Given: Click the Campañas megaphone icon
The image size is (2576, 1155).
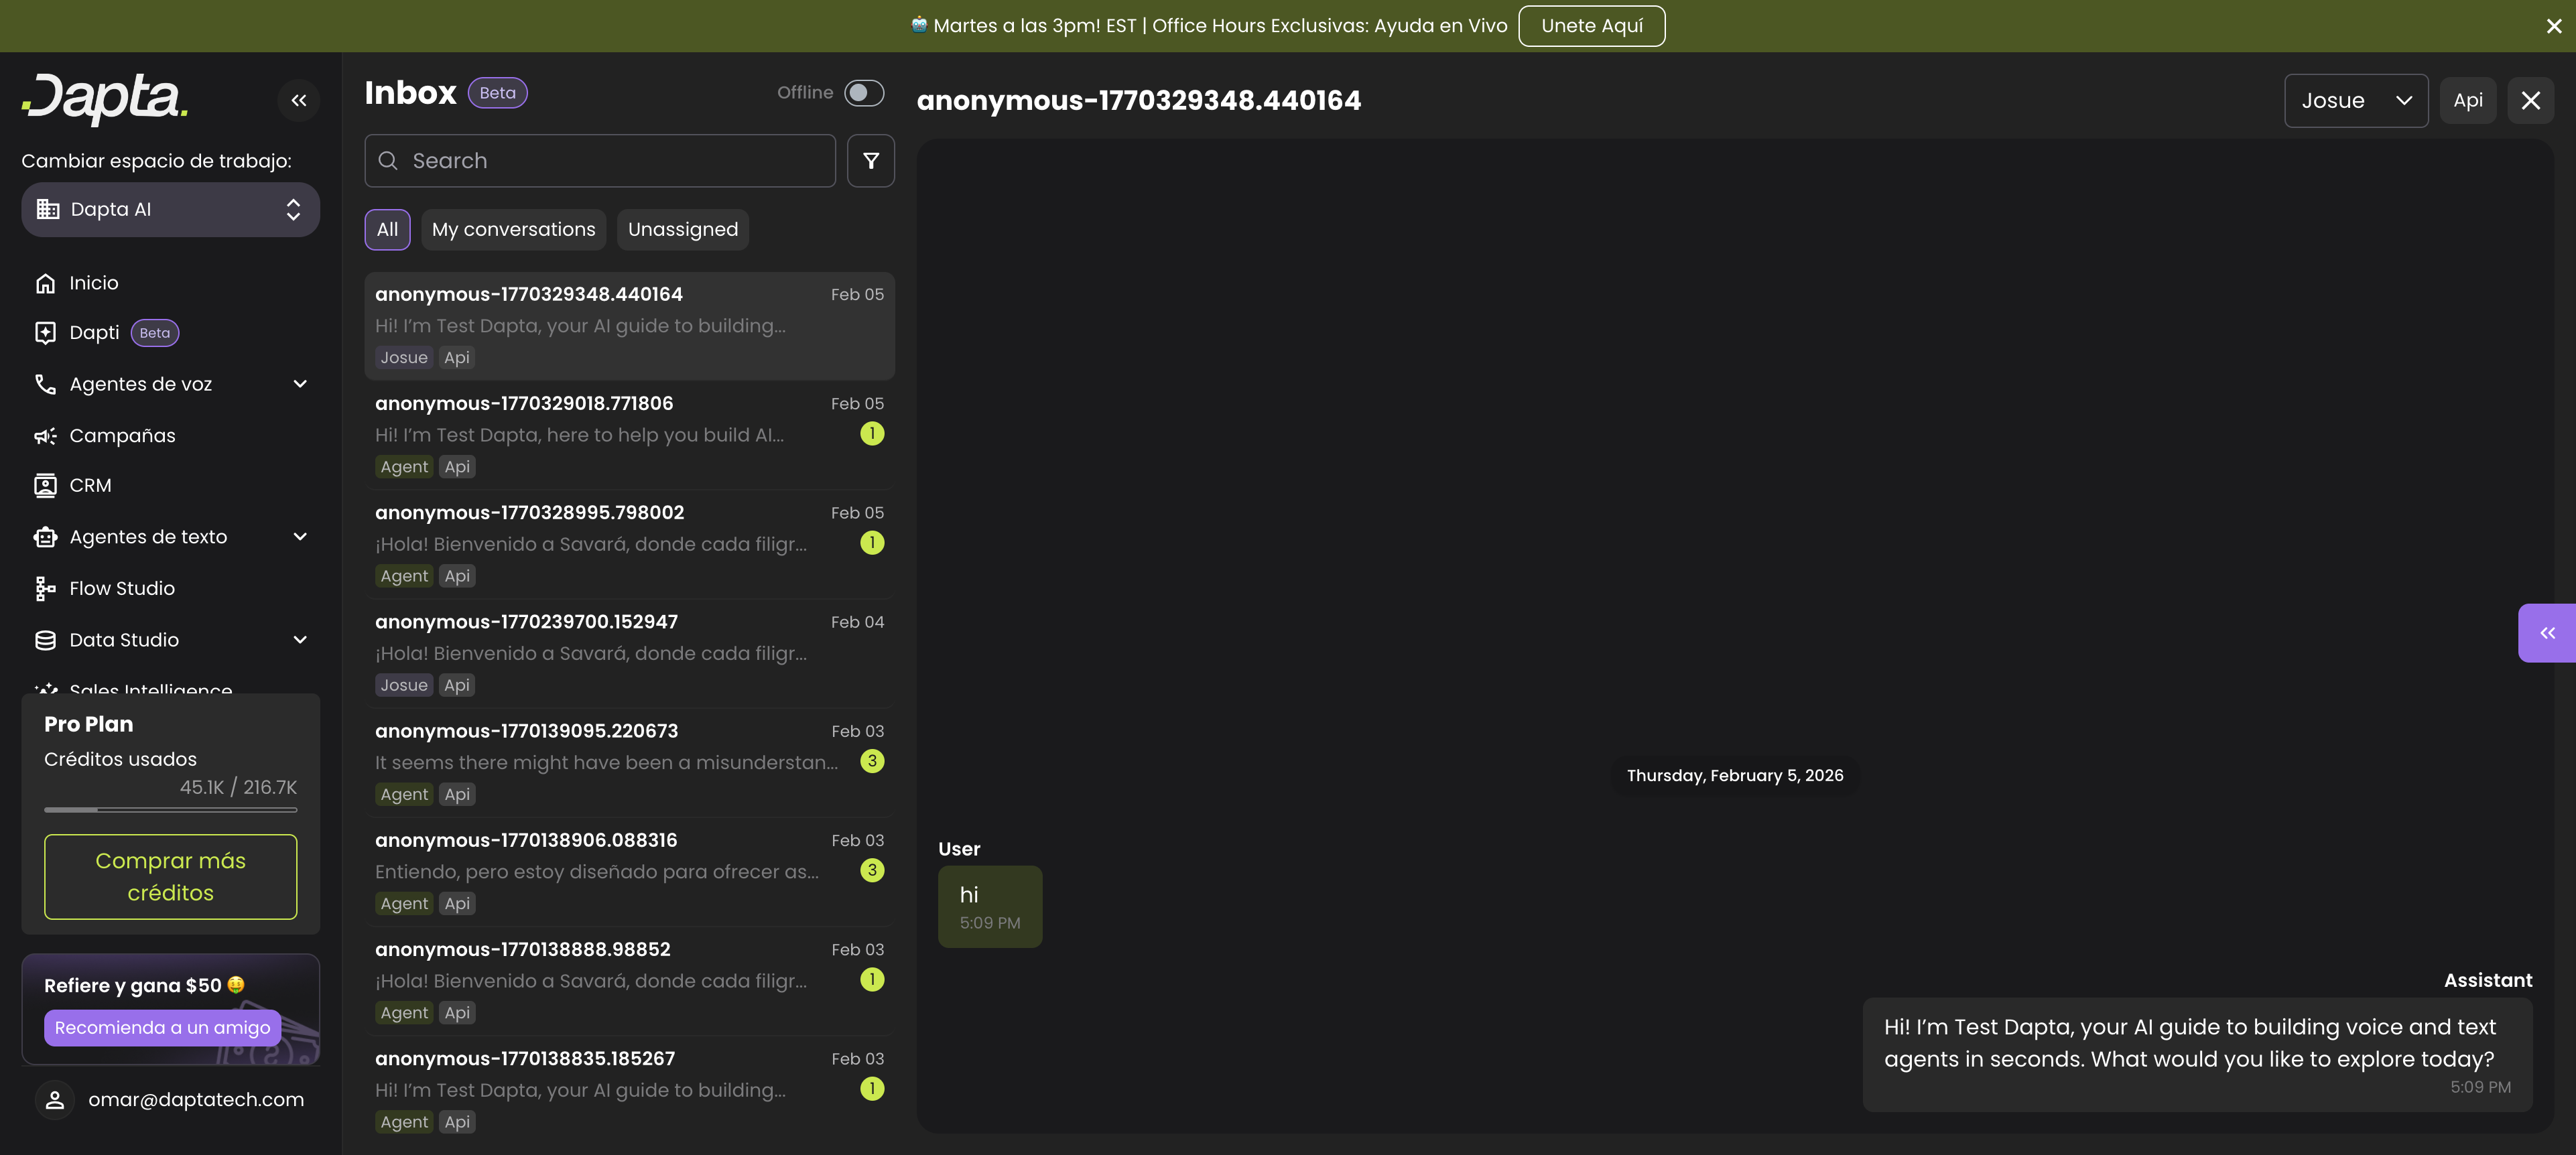Looking at the screenshot, I should pyautogui.click(x=45, y=436).
